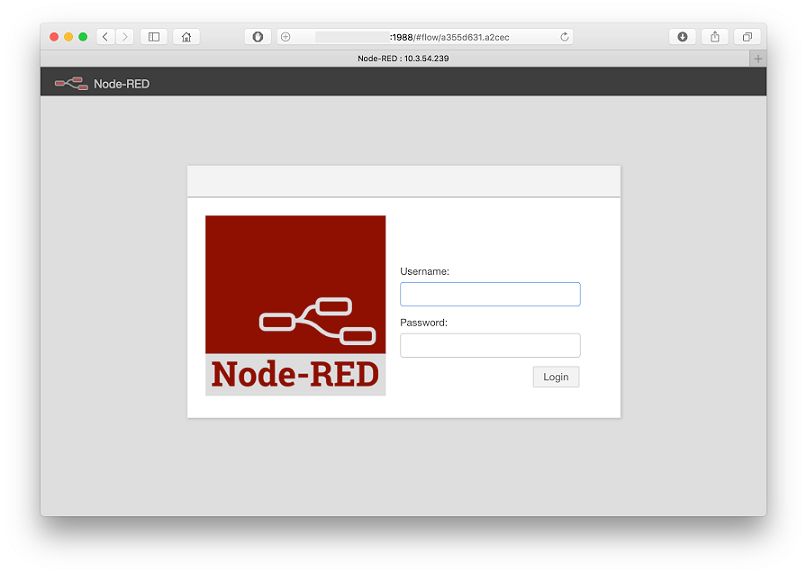This screenshot has height=574, width=807.
Task: Click the Password: label
Action: (424, 323)
